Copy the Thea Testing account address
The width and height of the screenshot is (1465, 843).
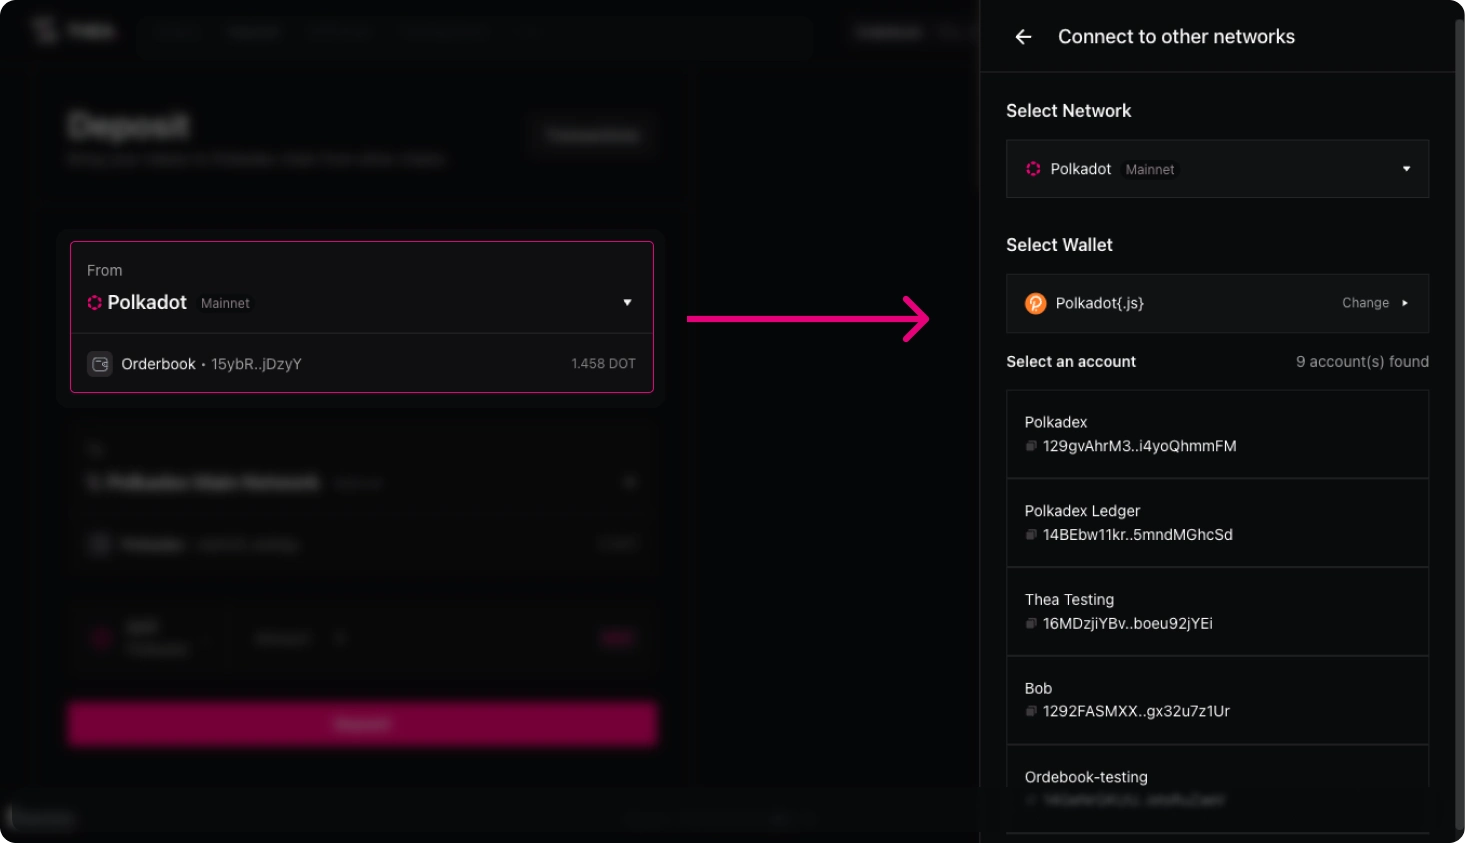pos(1031,623)
